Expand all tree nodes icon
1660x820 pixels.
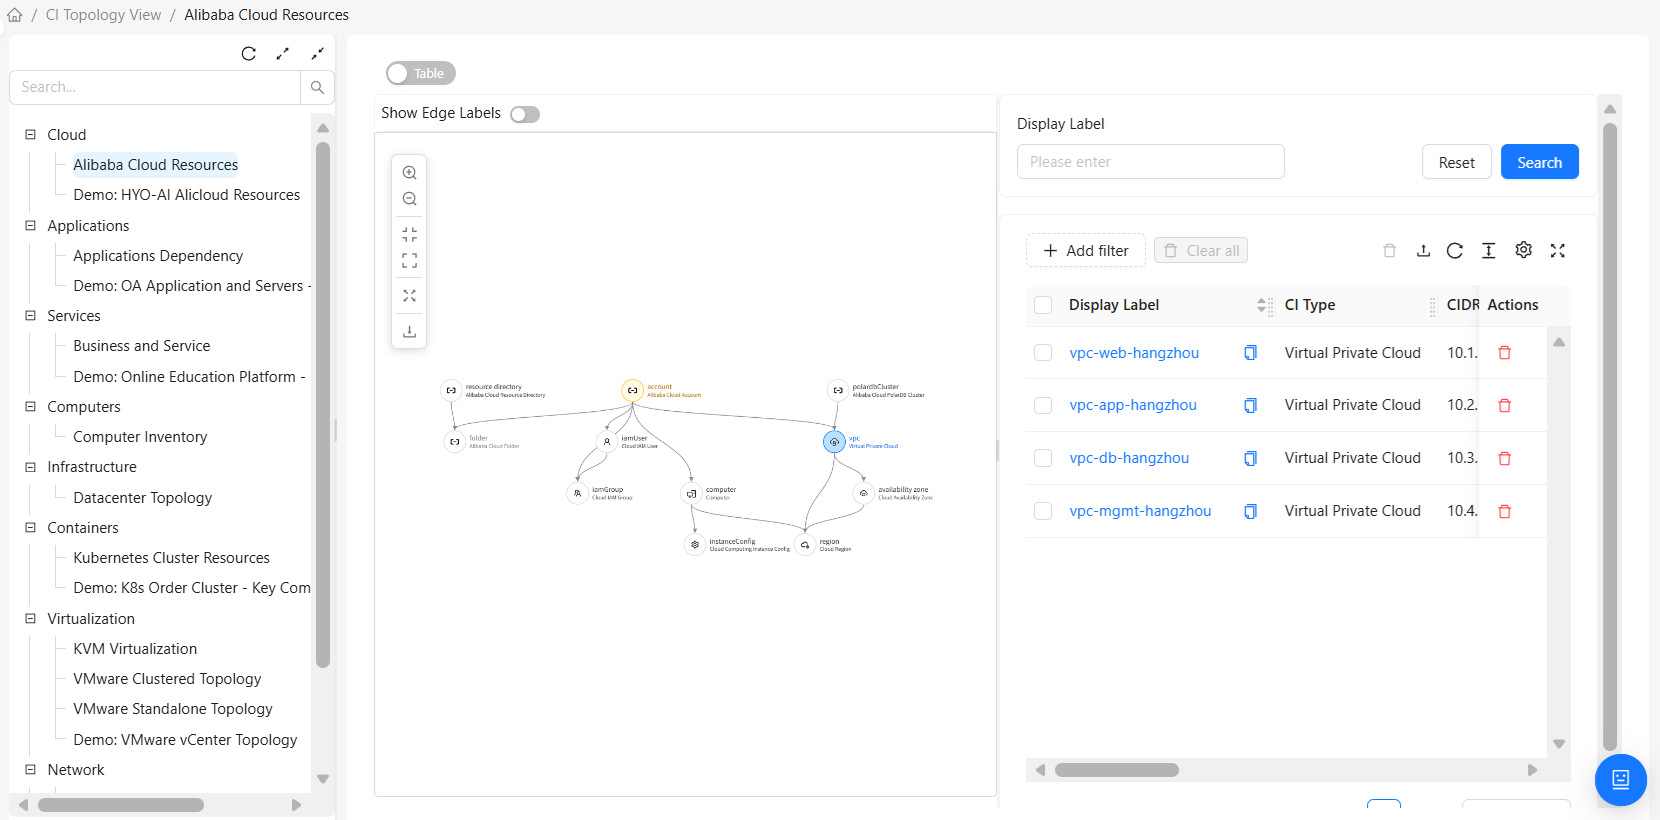pos(283,54)
